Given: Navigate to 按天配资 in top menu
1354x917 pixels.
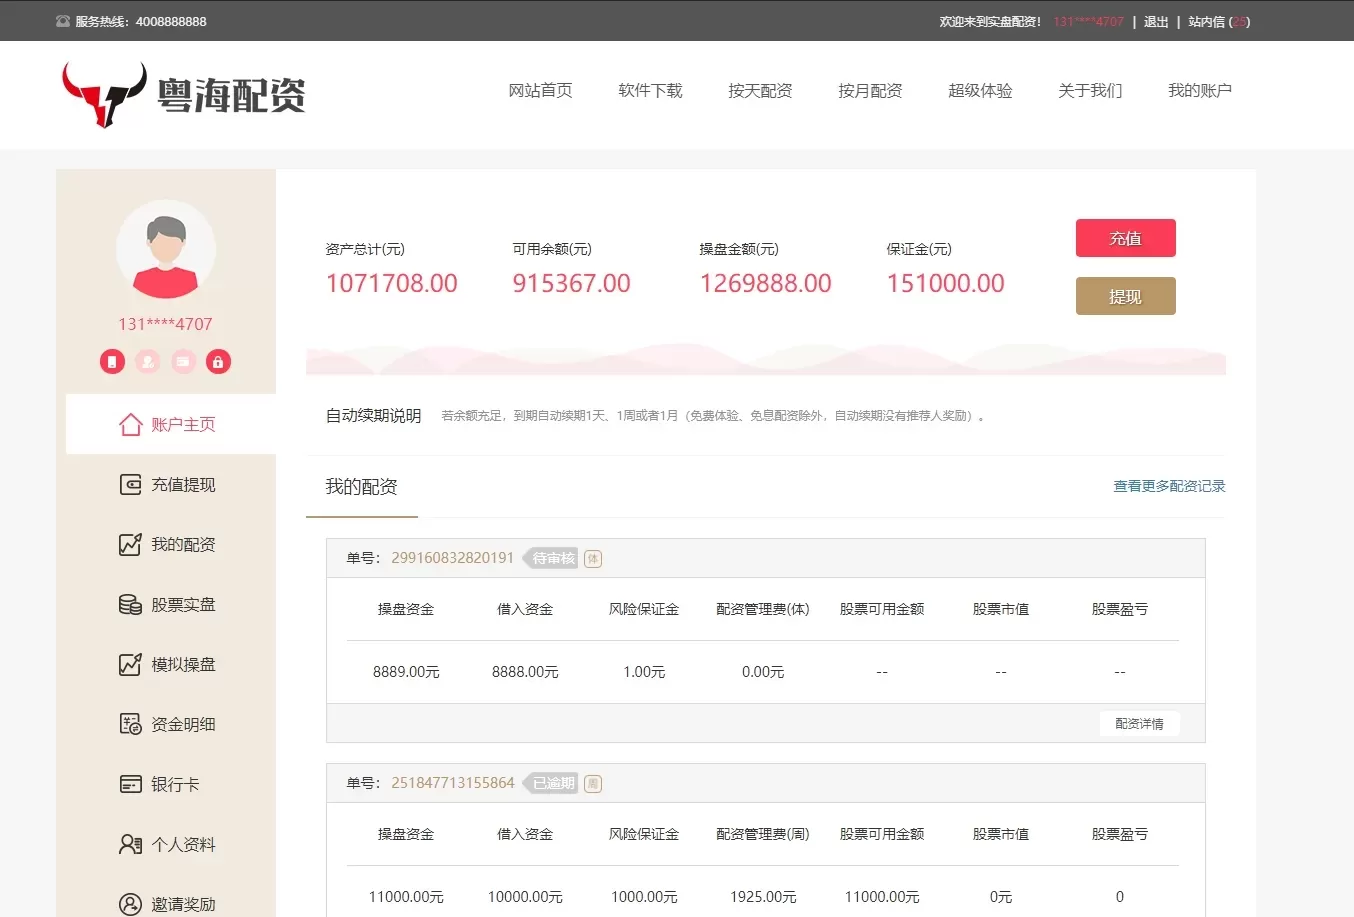Looking at the screenshot, I should (x=760, y=90).
